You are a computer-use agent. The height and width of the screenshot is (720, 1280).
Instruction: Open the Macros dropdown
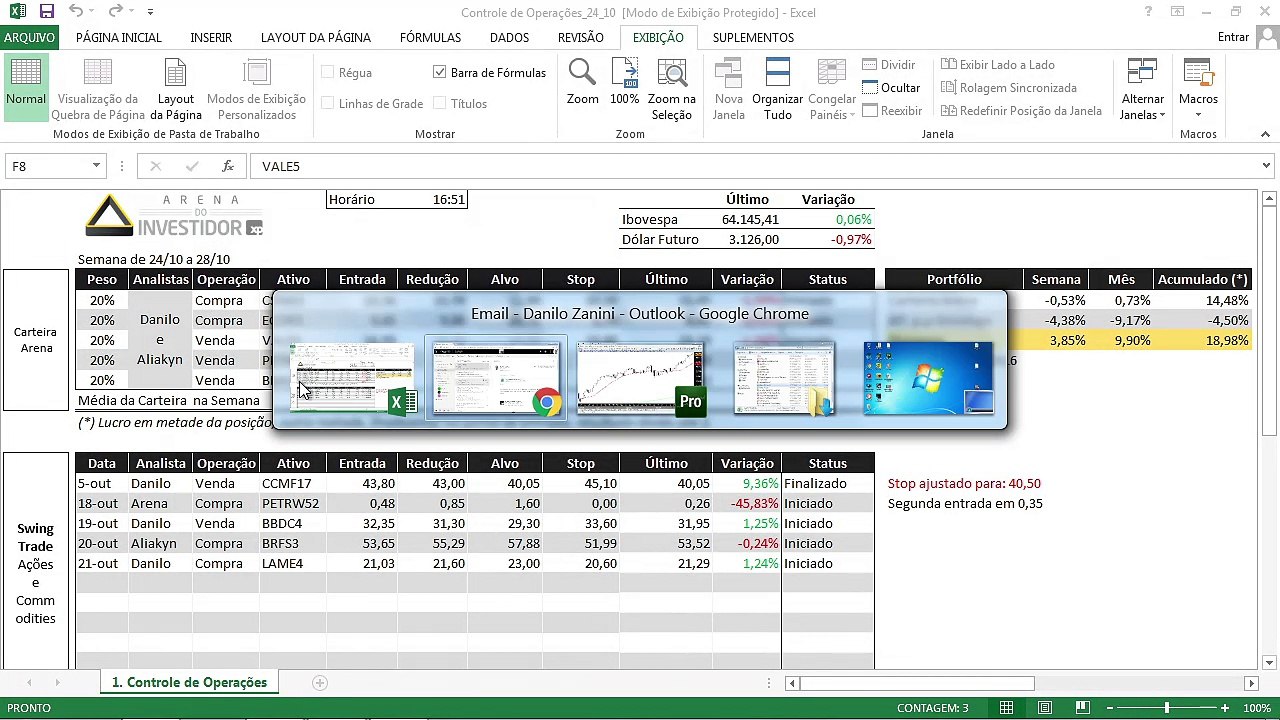coord(1198,88)
